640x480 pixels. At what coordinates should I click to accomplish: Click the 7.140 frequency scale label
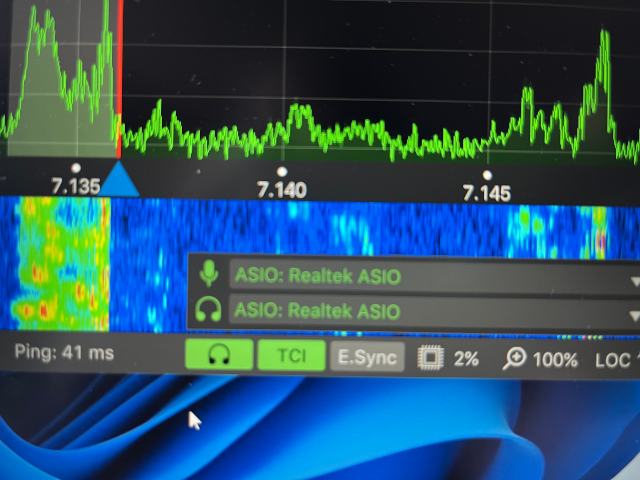[280, 190]
